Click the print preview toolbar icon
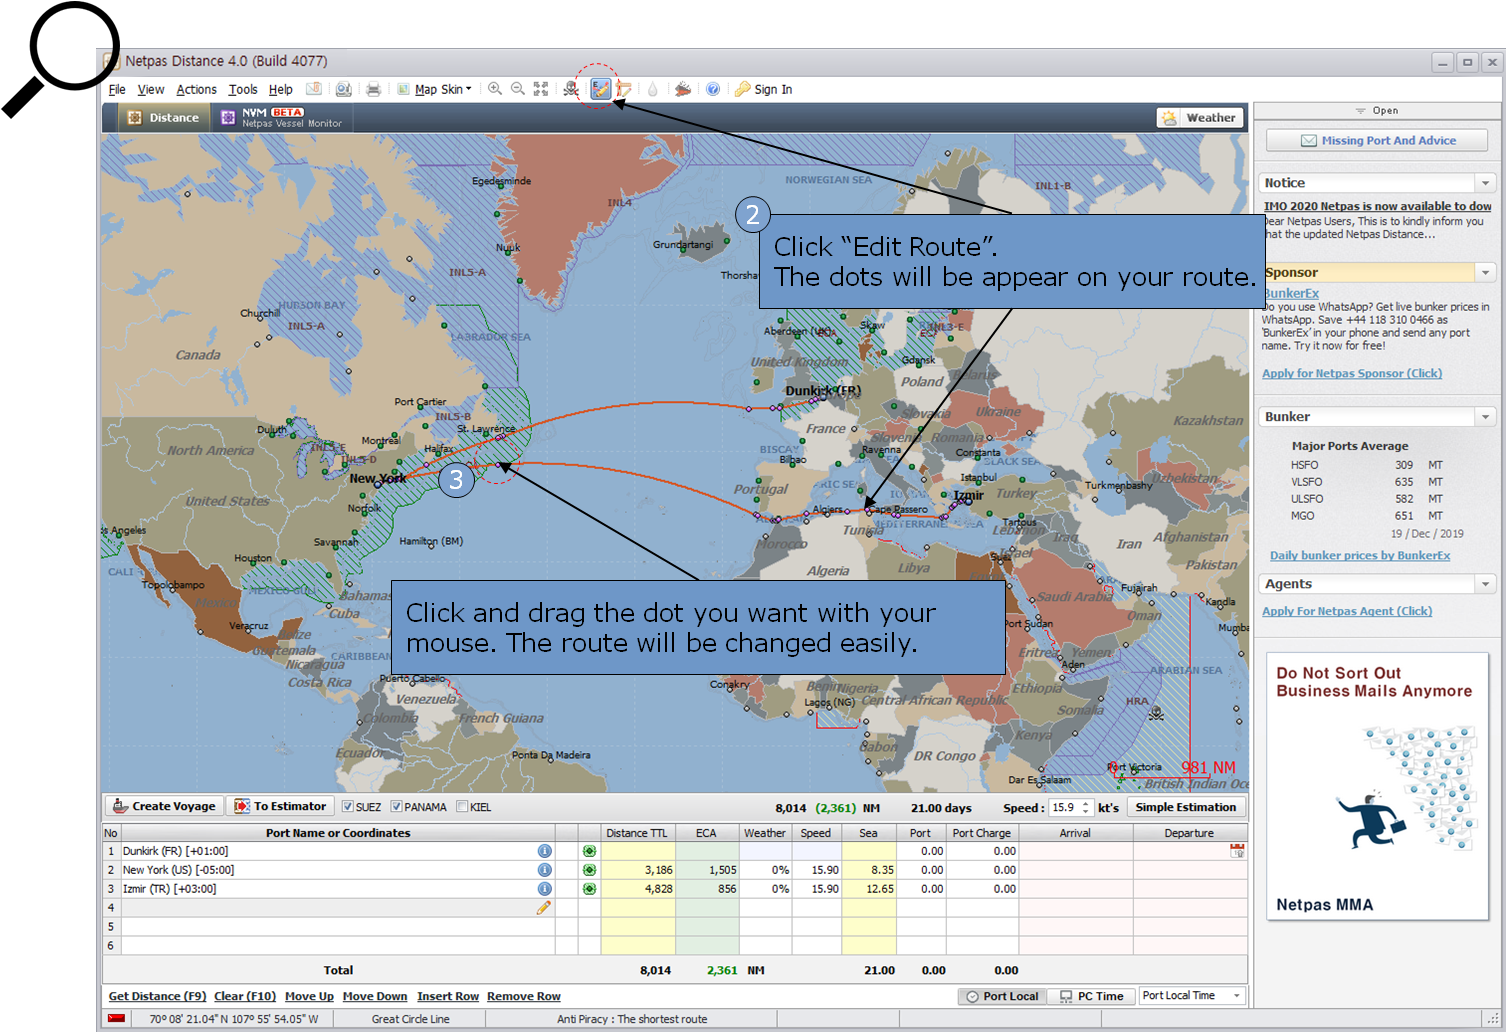 click(344, 89)
